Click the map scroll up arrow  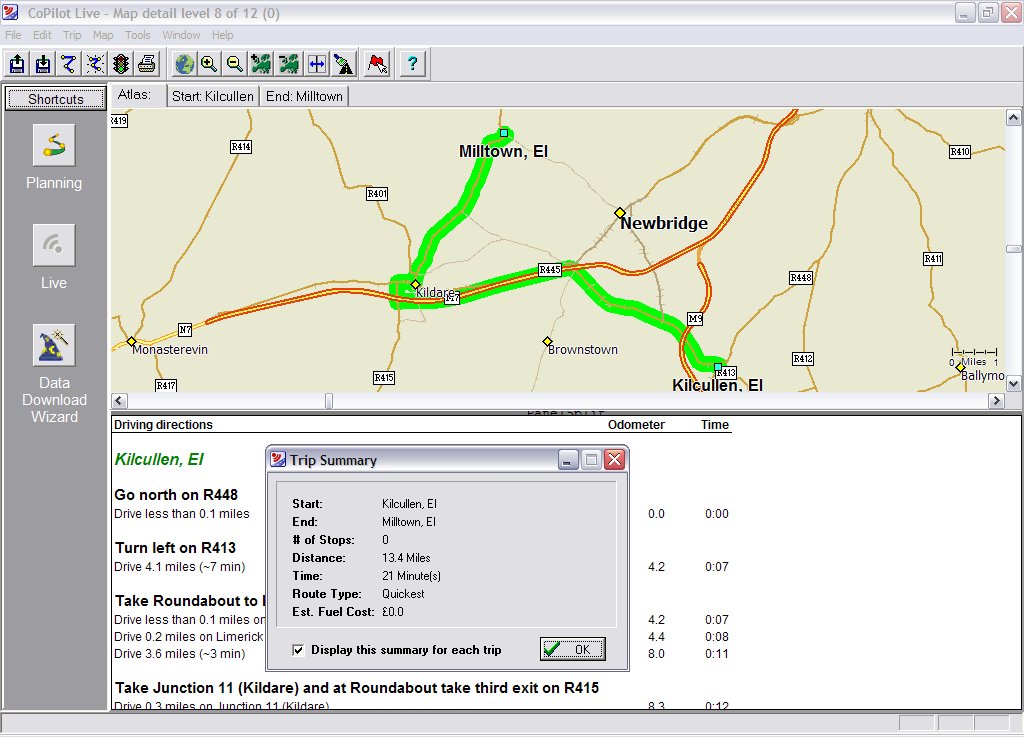[x=1014, y=118]
